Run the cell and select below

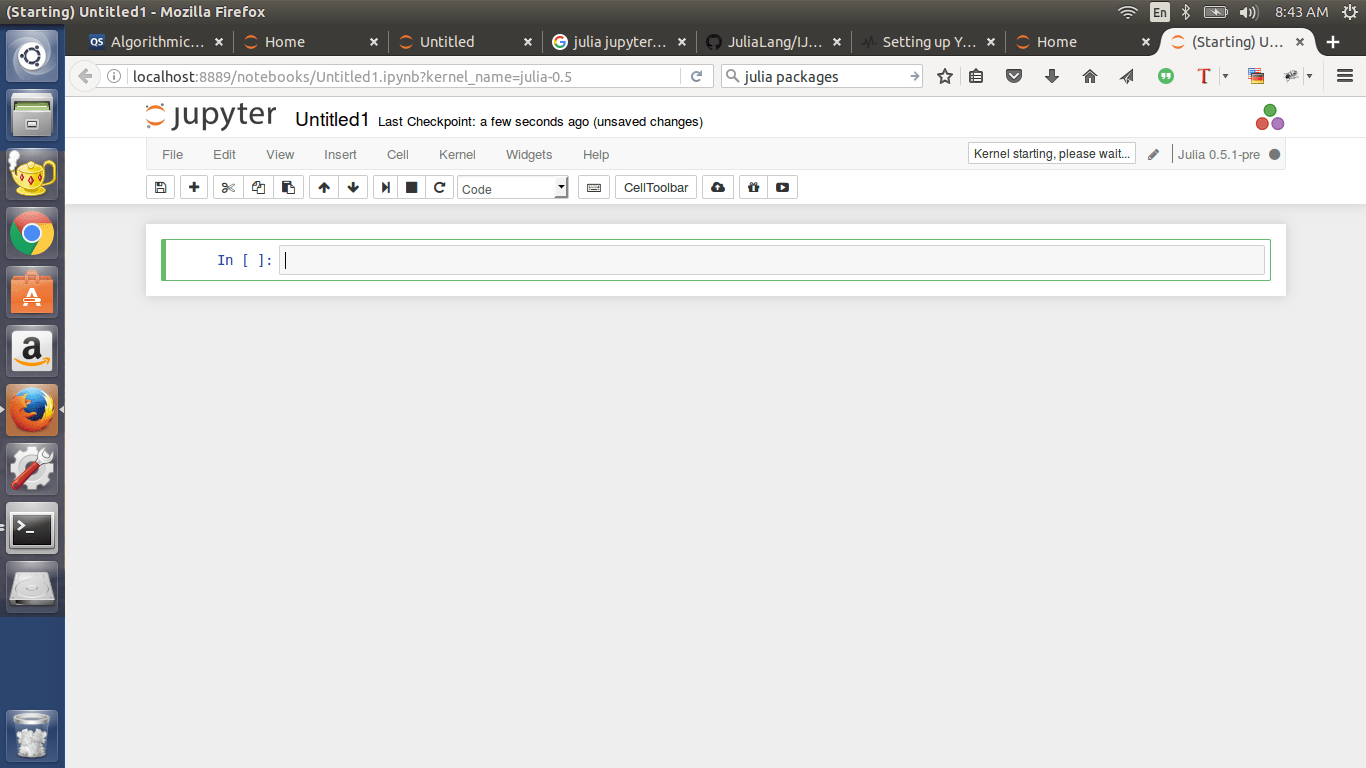pyautogui.click(x=385, y=187)
